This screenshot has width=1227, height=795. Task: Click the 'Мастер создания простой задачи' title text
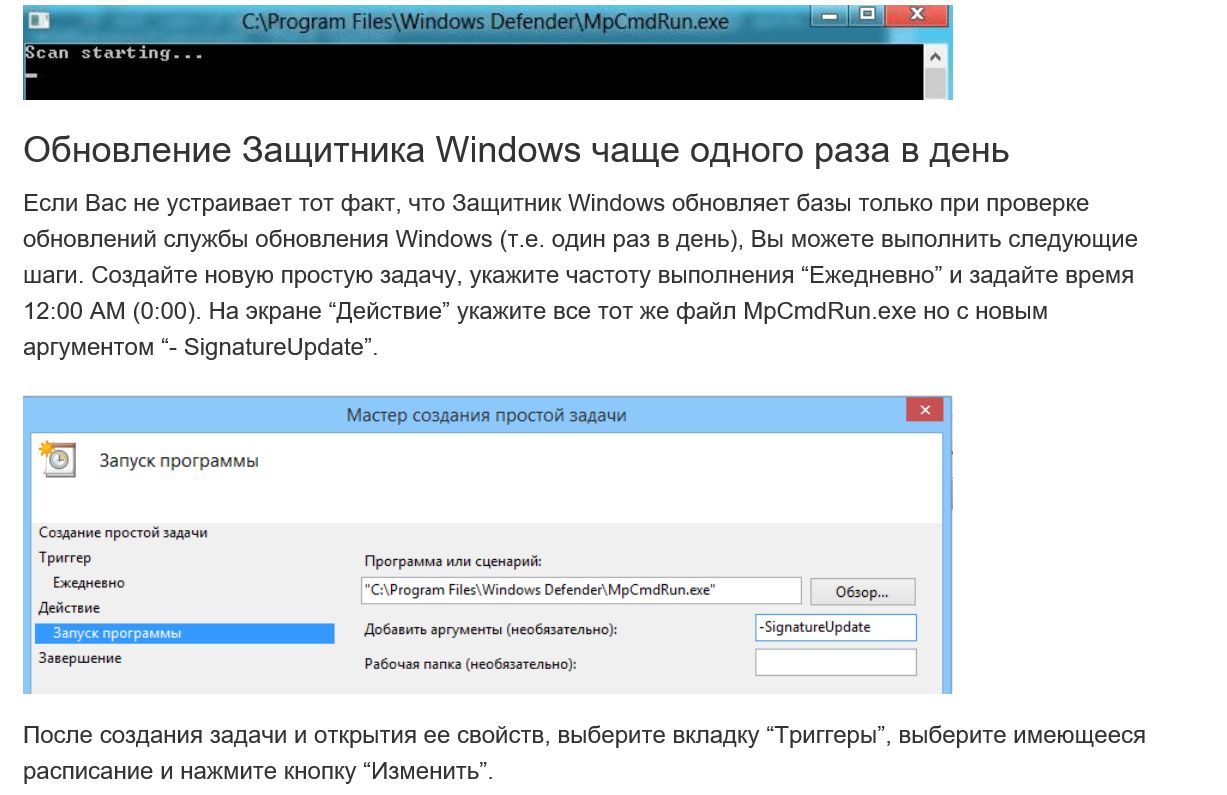tap(486, 415)
